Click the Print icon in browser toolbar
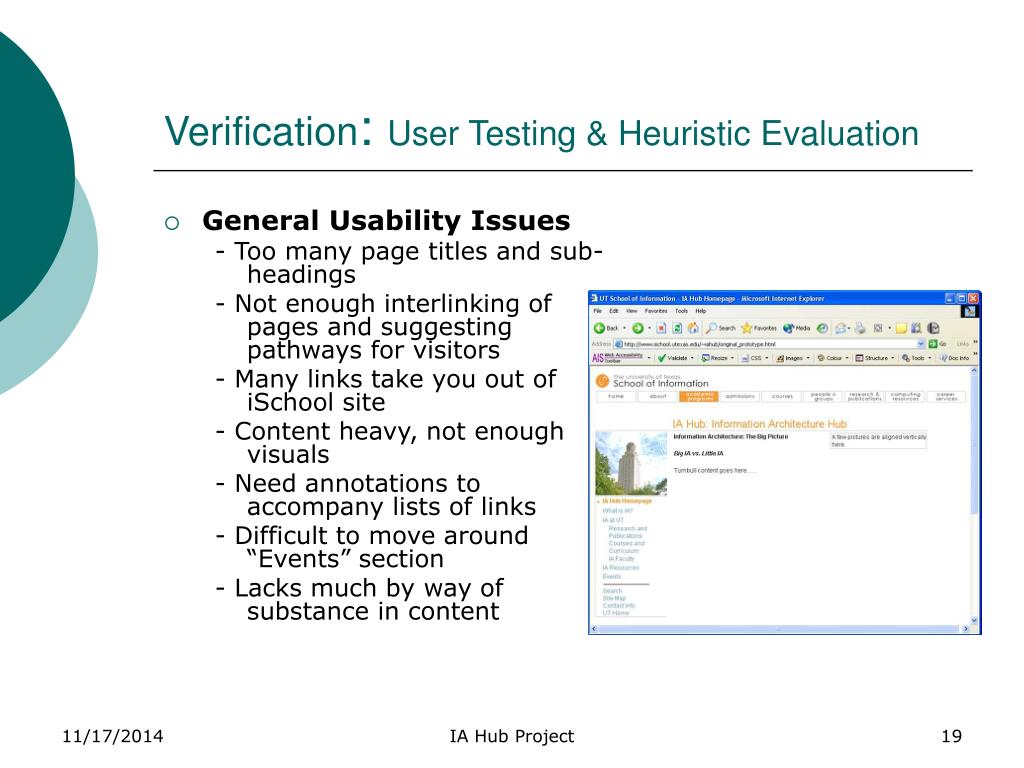Screen dimensions: 1024x768 coord(860,328)
